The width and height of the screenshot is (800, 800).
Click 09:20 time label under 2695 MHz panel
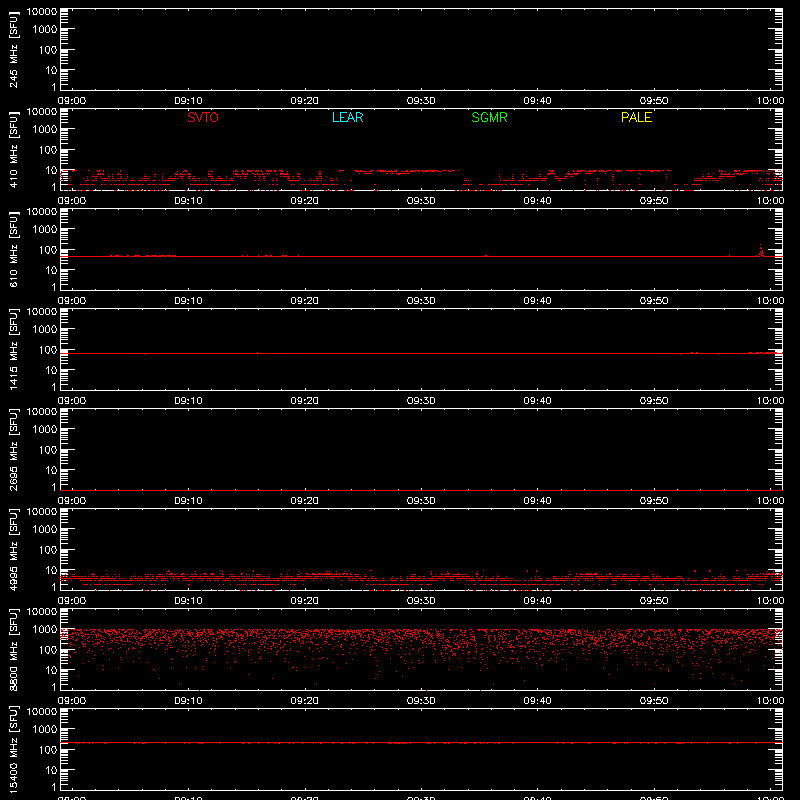click(x=305, y=501)
